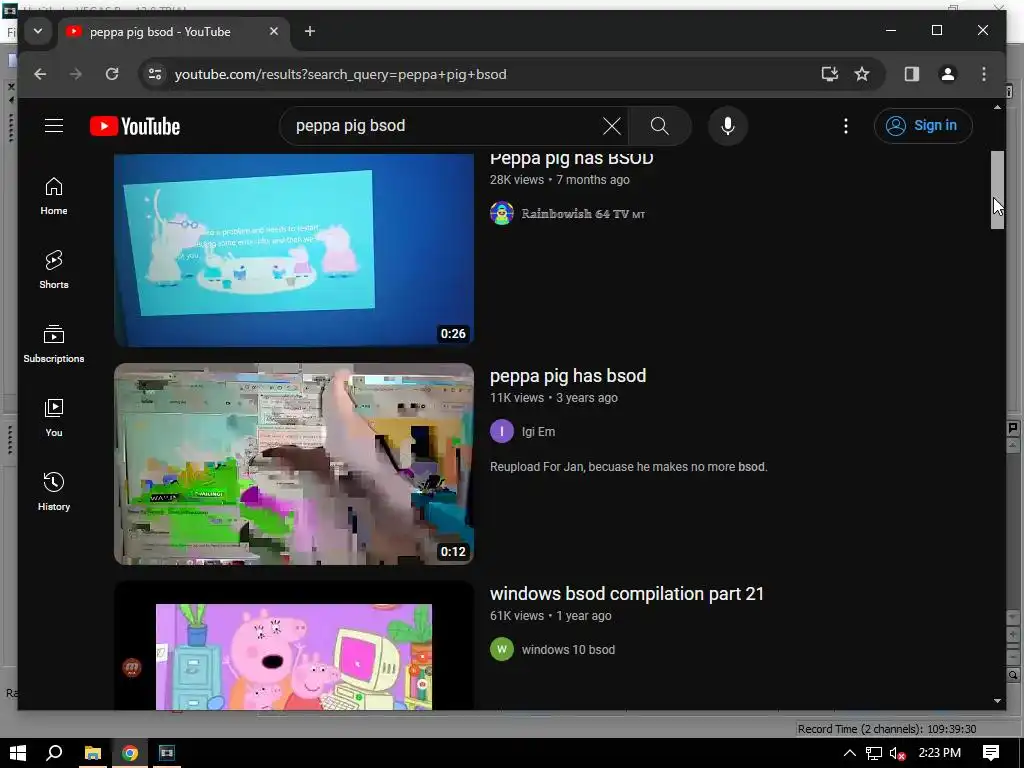Image resolution: width=1024 pixels, height=768 pixels.
Task: Click the page vertical scrollbar thumb
Action: (x=997, y=190)
